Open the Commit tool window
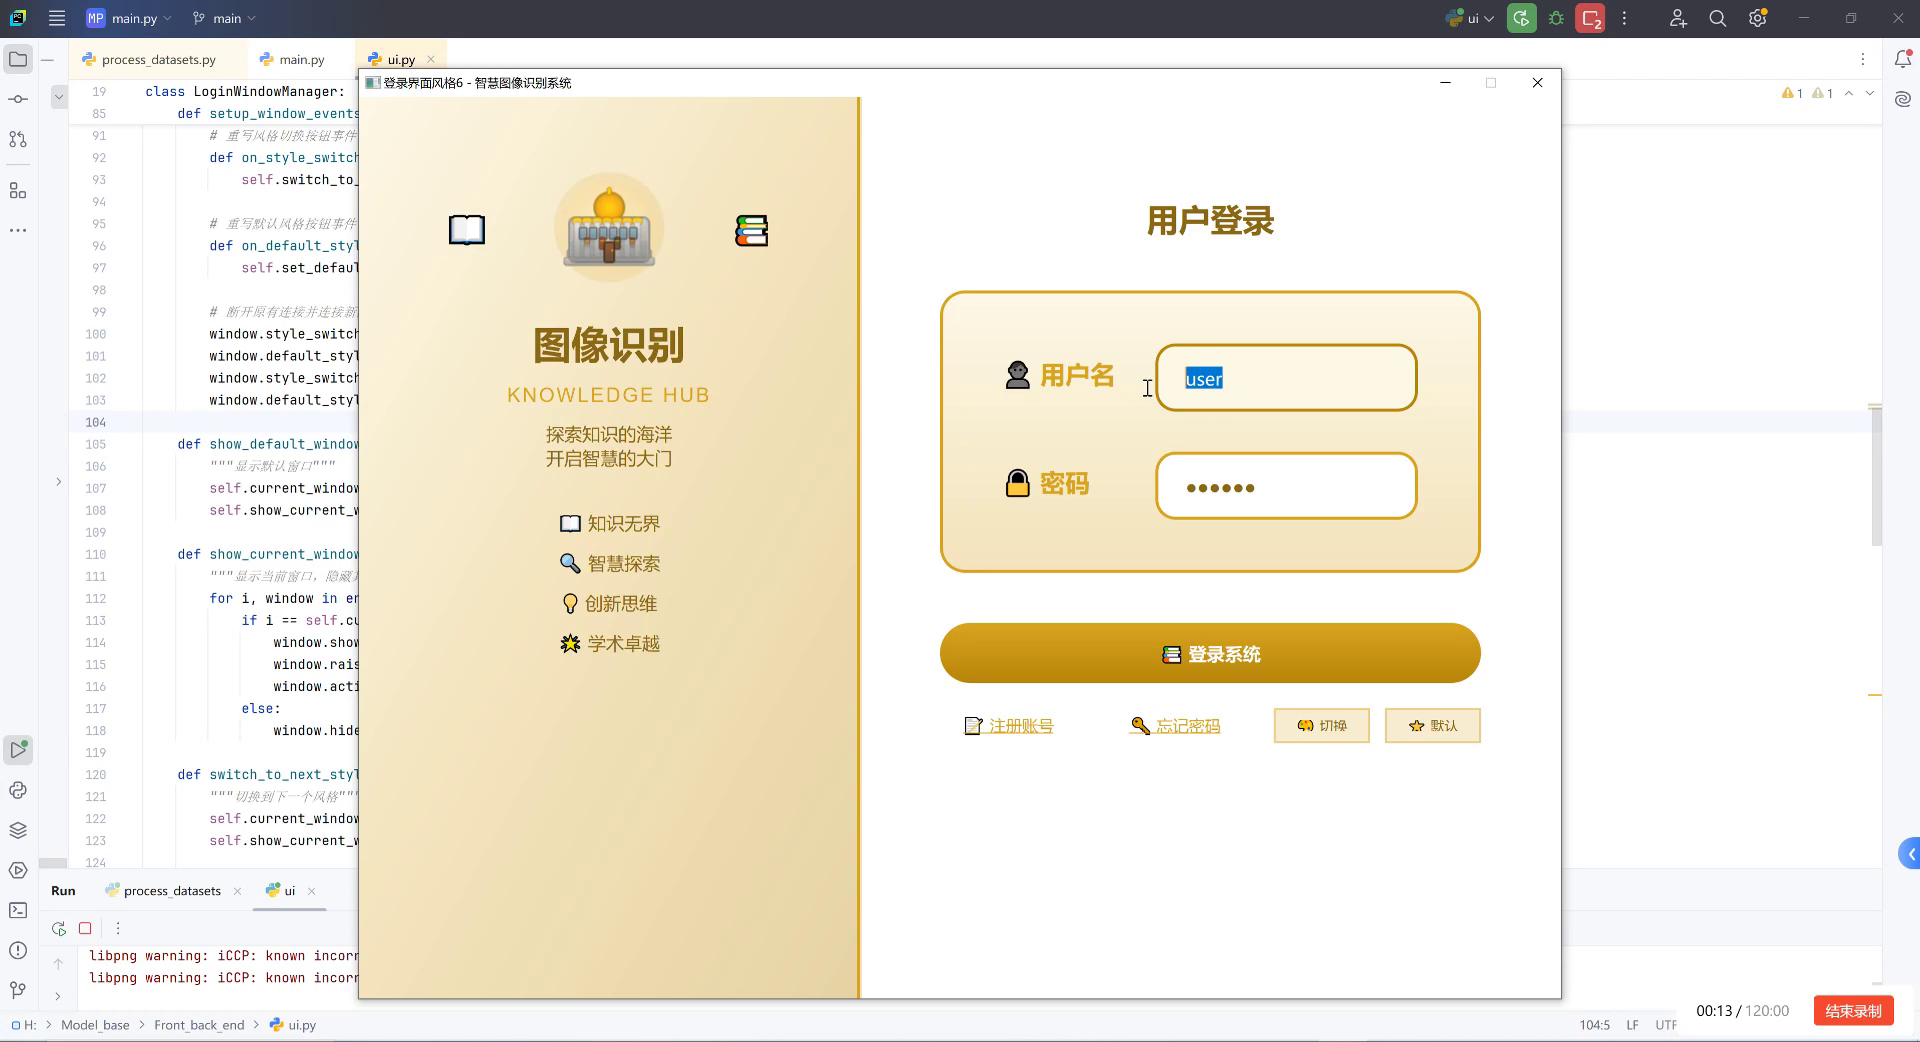 (x=18, y=100)
